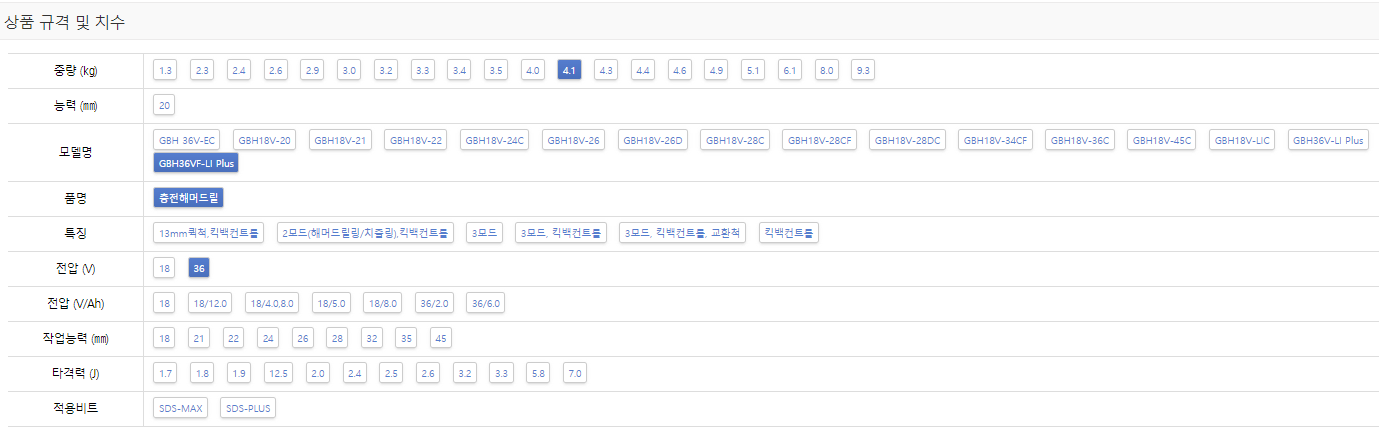Select model GBH18V-21
The image size is (1379, 427).
pyautogui.click(x=341, y=140)
